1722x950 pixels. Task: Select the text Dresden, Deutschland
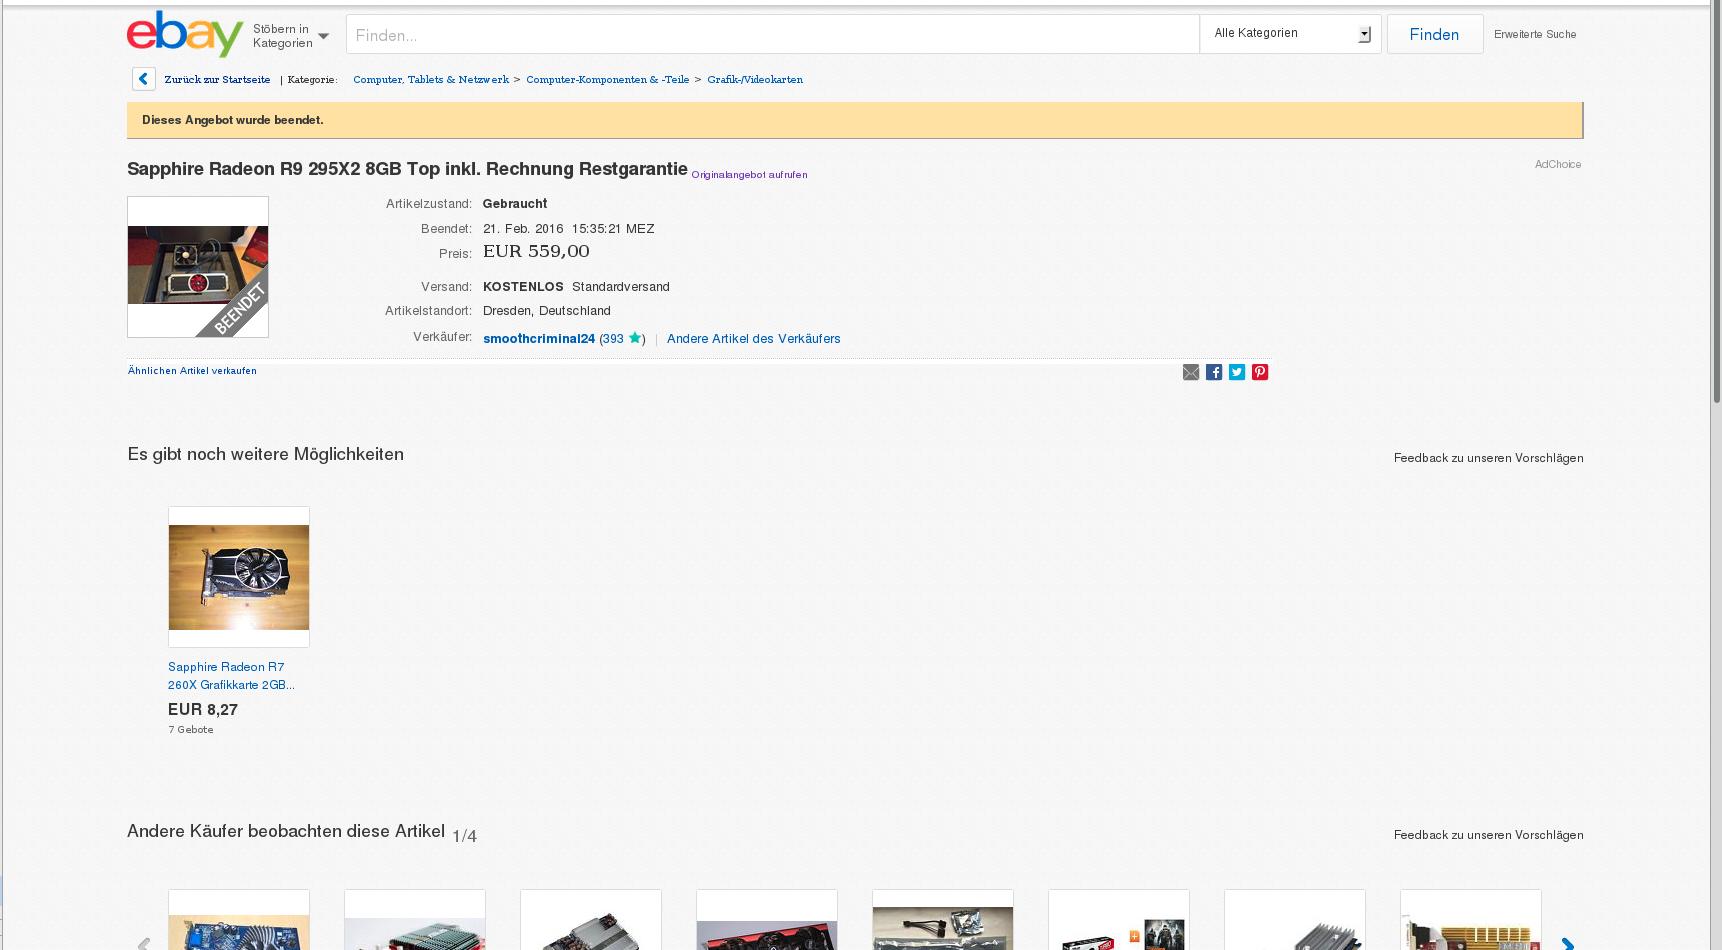547,311
